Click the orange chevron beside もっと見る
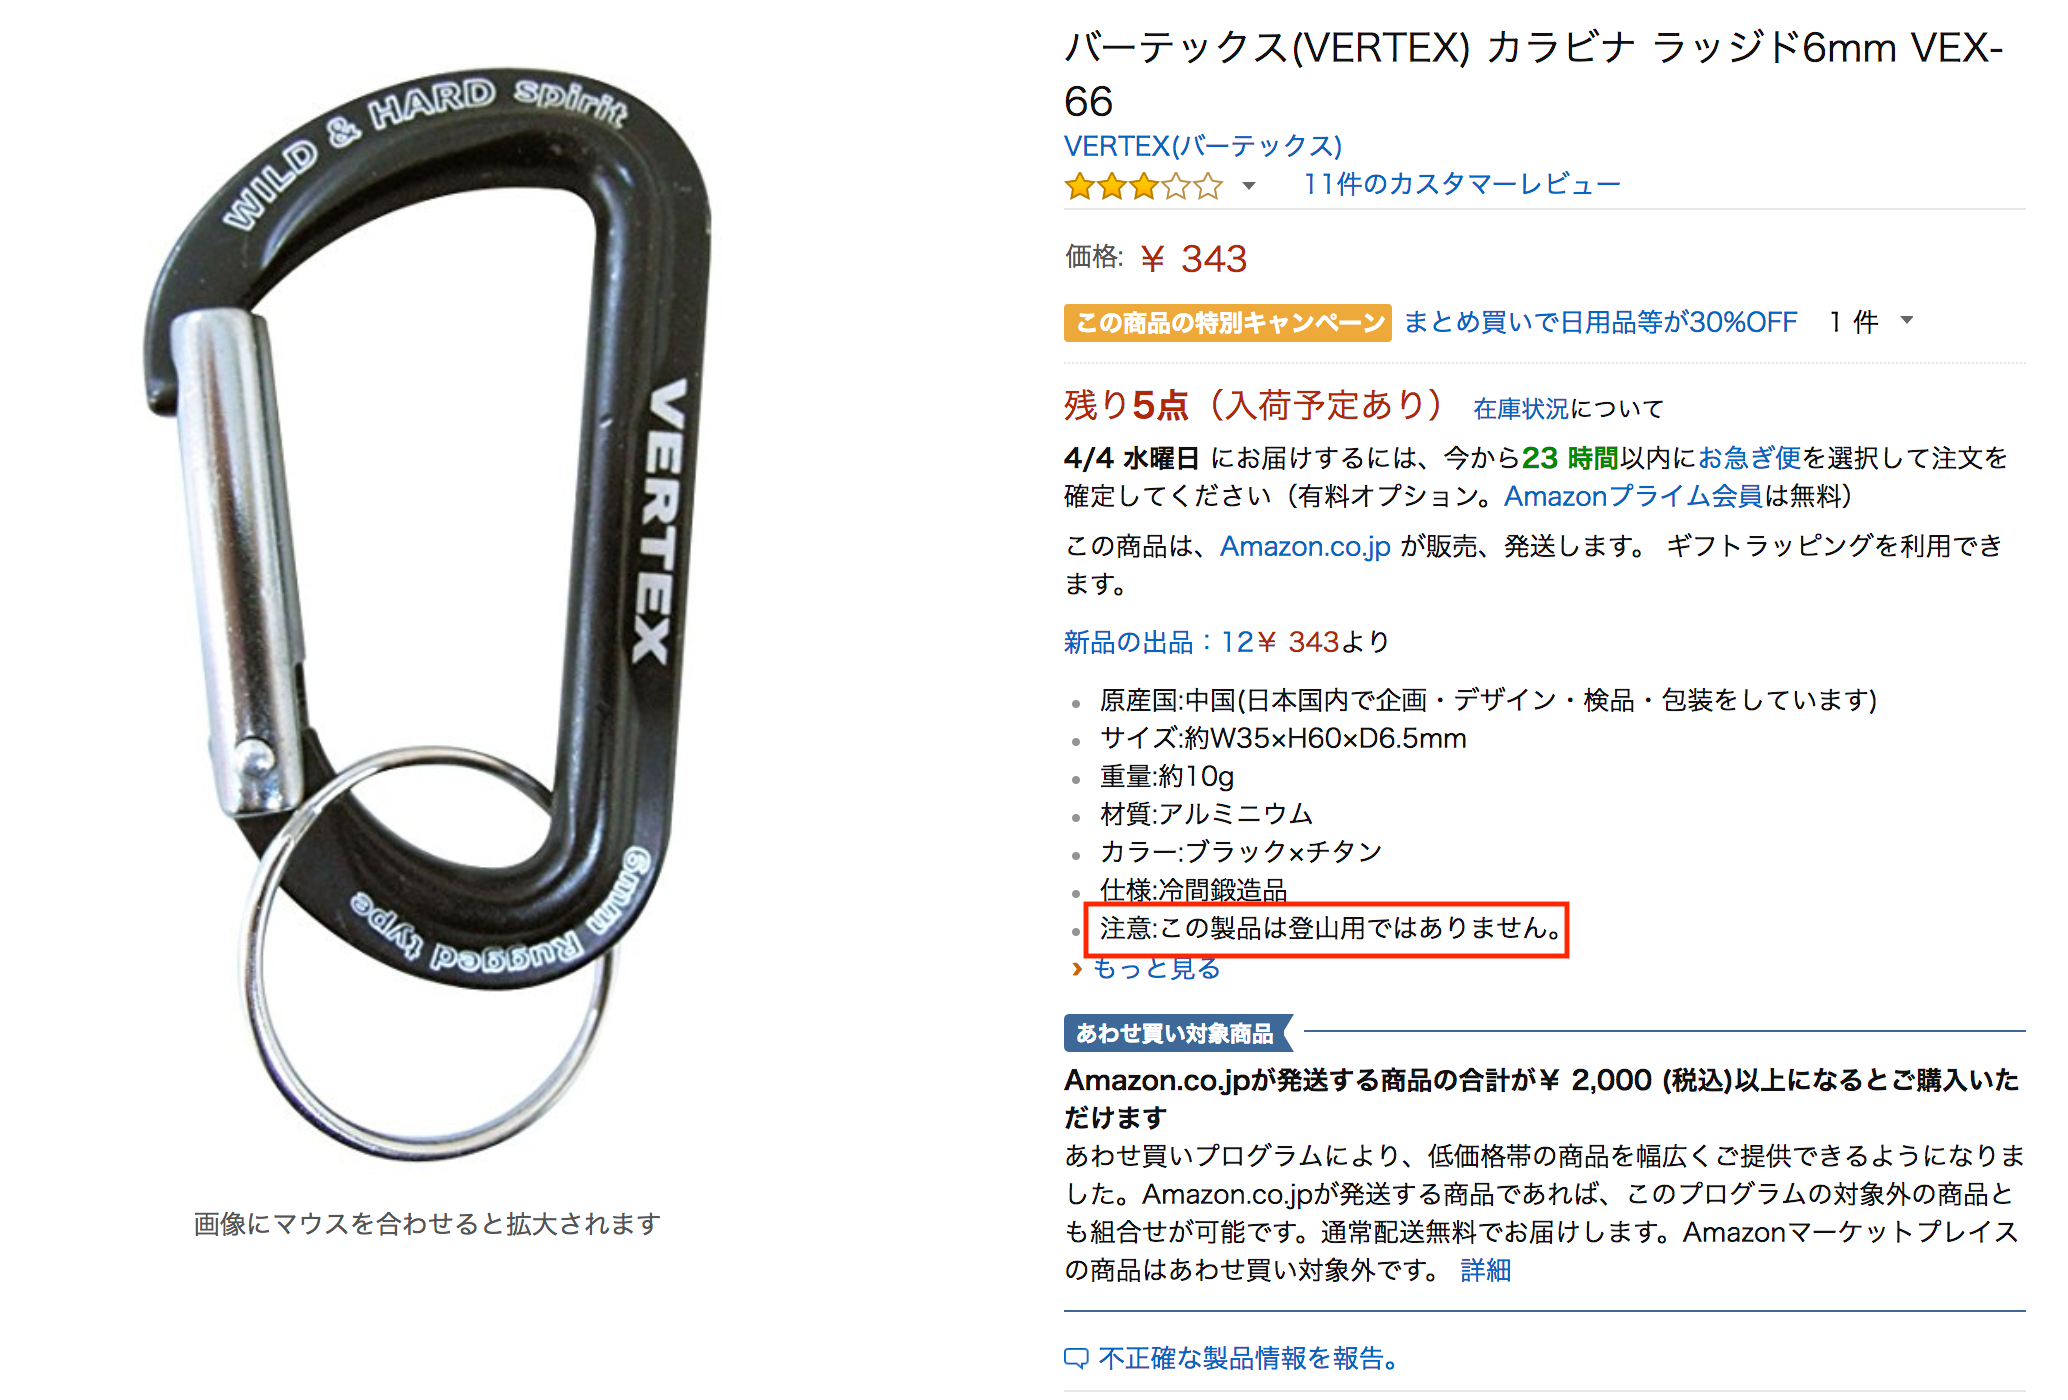The width and height of the screenshot is (2068, 1400). 1077,968
